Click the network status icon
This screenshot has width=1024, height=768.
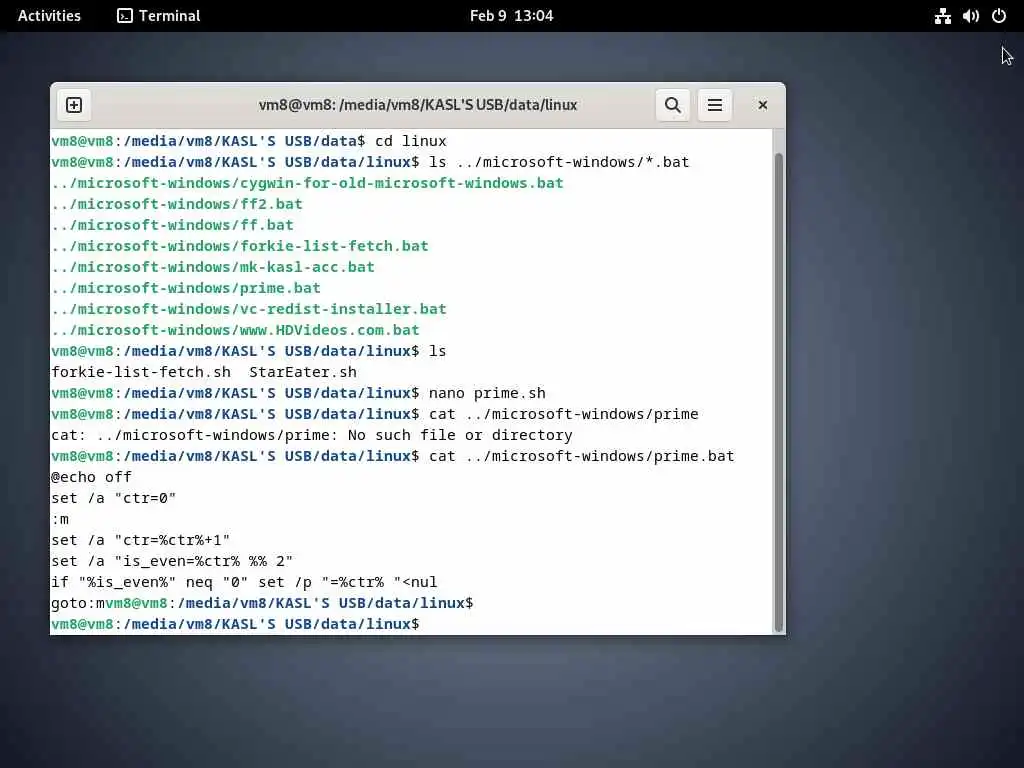point(942,16)
